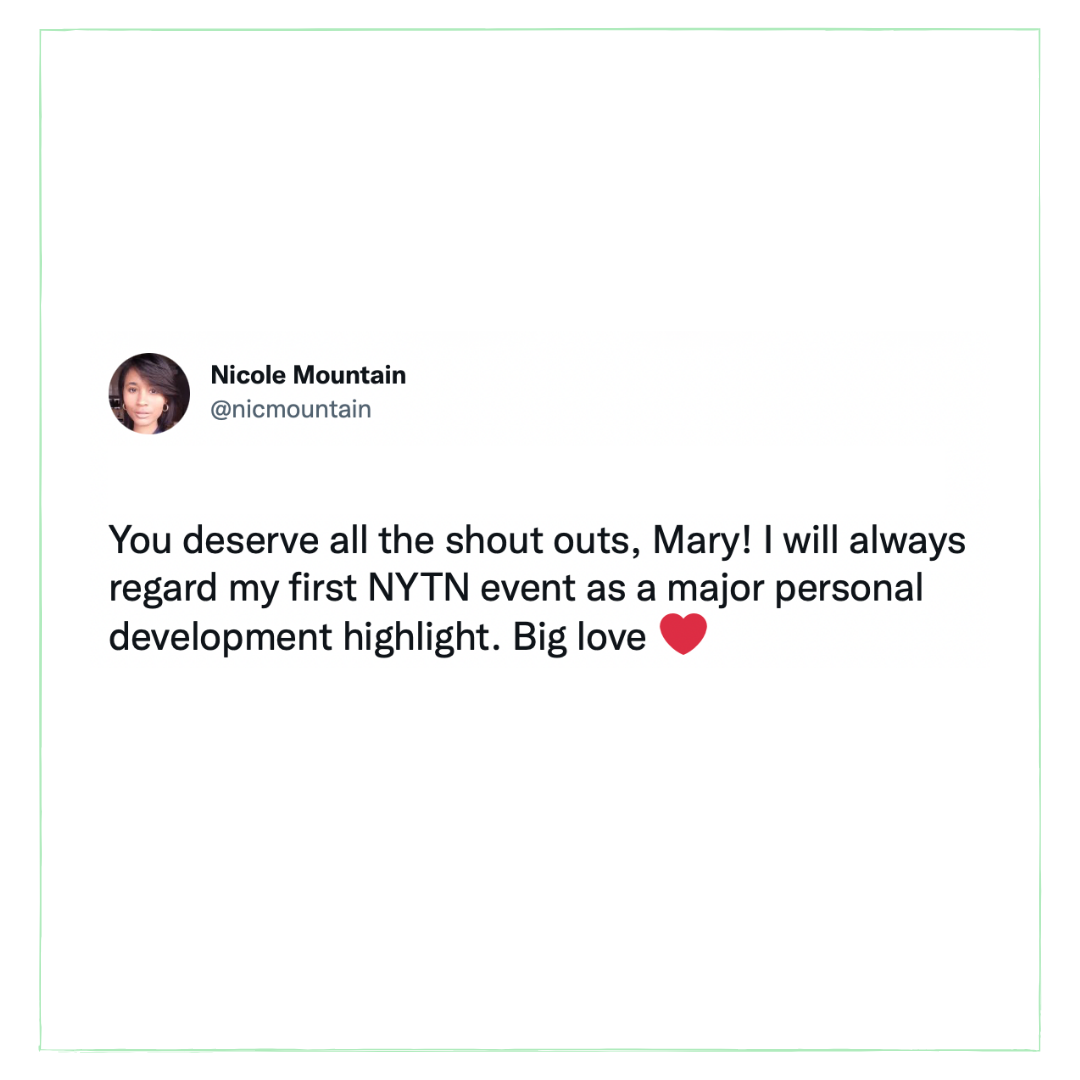Image resolution: width=1080 pixels, height=1080 pixels.
Task: Click the word "first" in the tweet
Action: pyautogui.click(x=322, y=588)
